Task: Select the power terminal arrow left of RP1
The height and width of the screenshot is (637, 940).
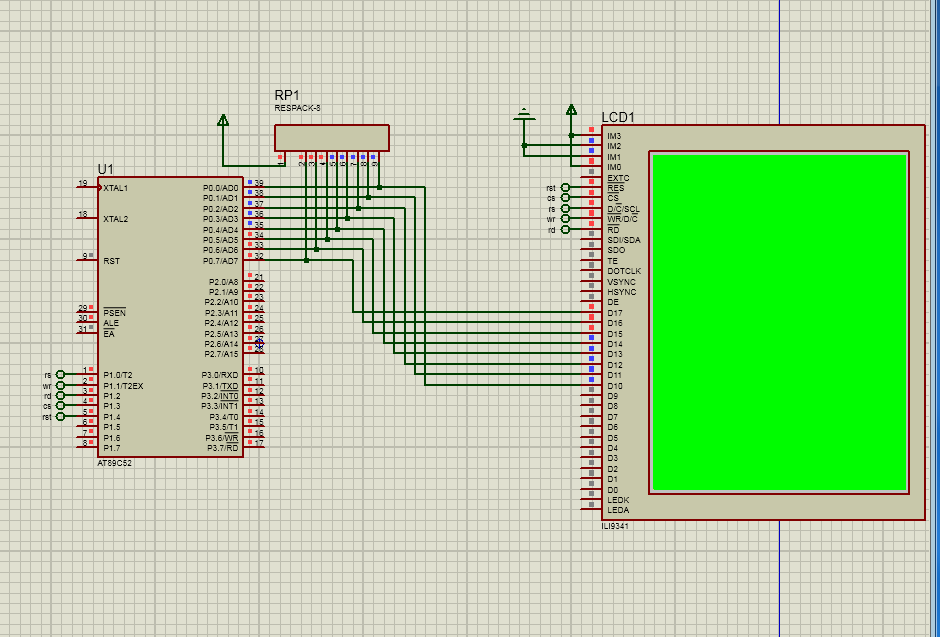Action: point(223,120)
